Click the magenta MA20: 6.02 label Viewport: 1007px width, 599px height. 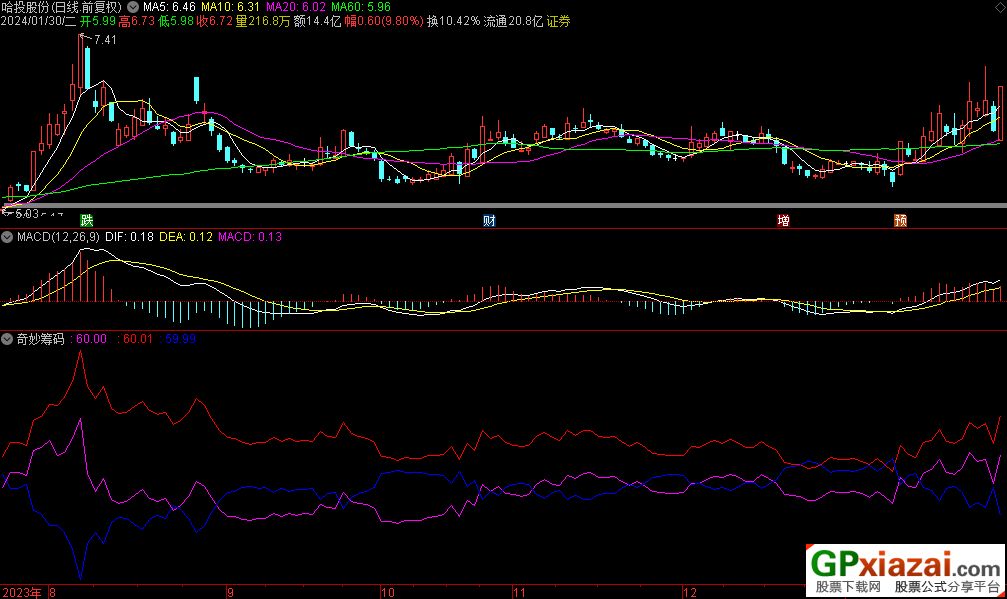tap(295, 7)
